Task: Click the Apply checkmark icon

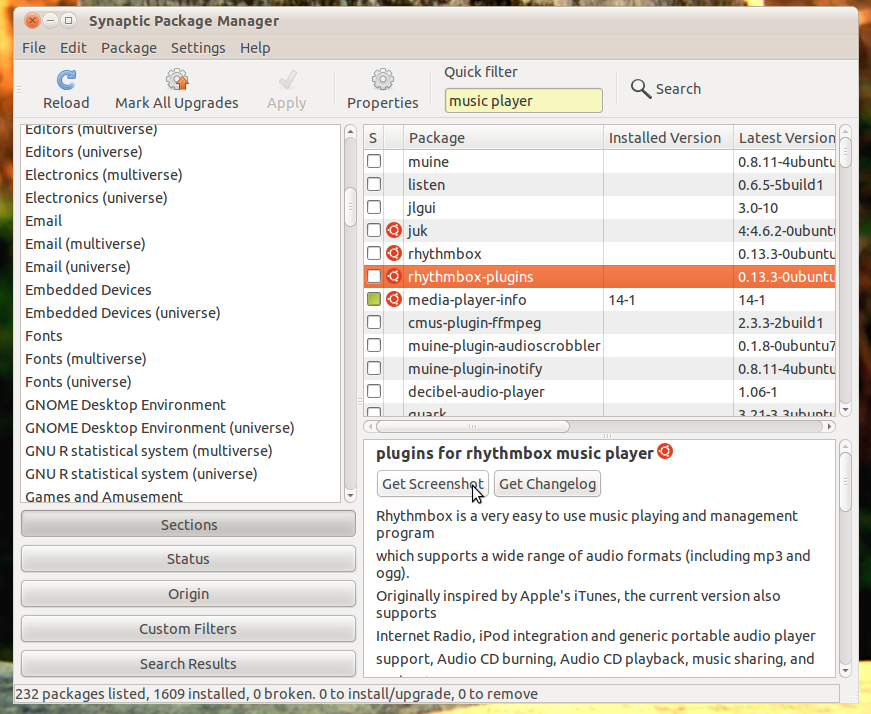Action: tap(287, 80)
